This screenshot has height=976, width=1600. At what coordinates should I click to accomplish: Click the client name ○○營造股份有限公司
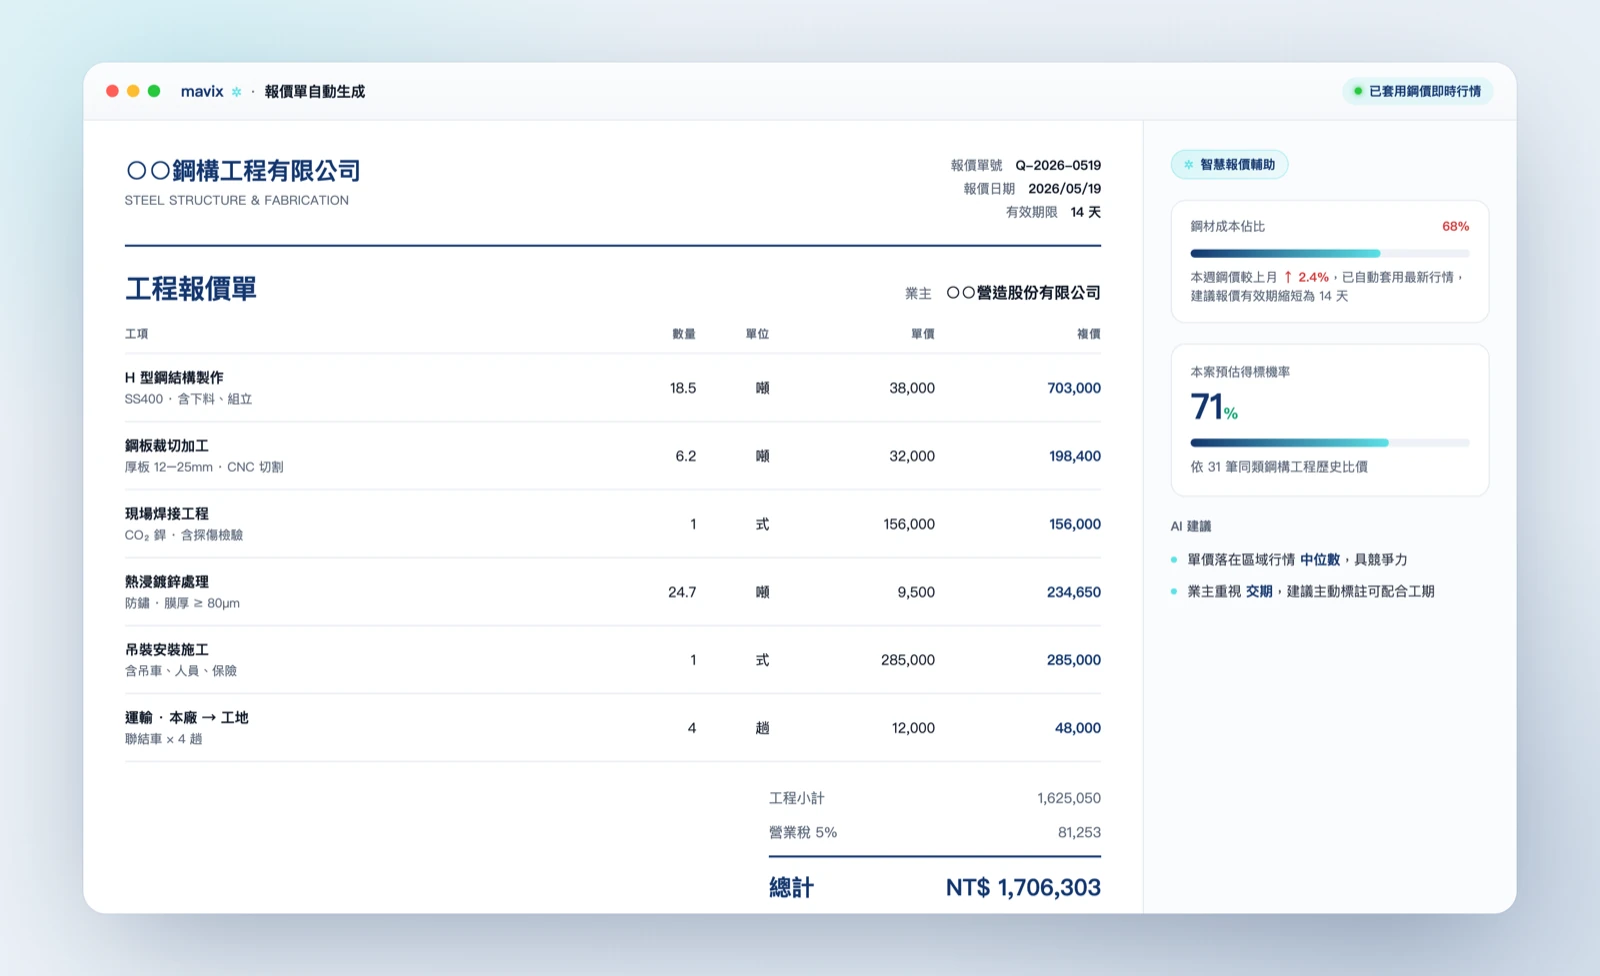1023,293
